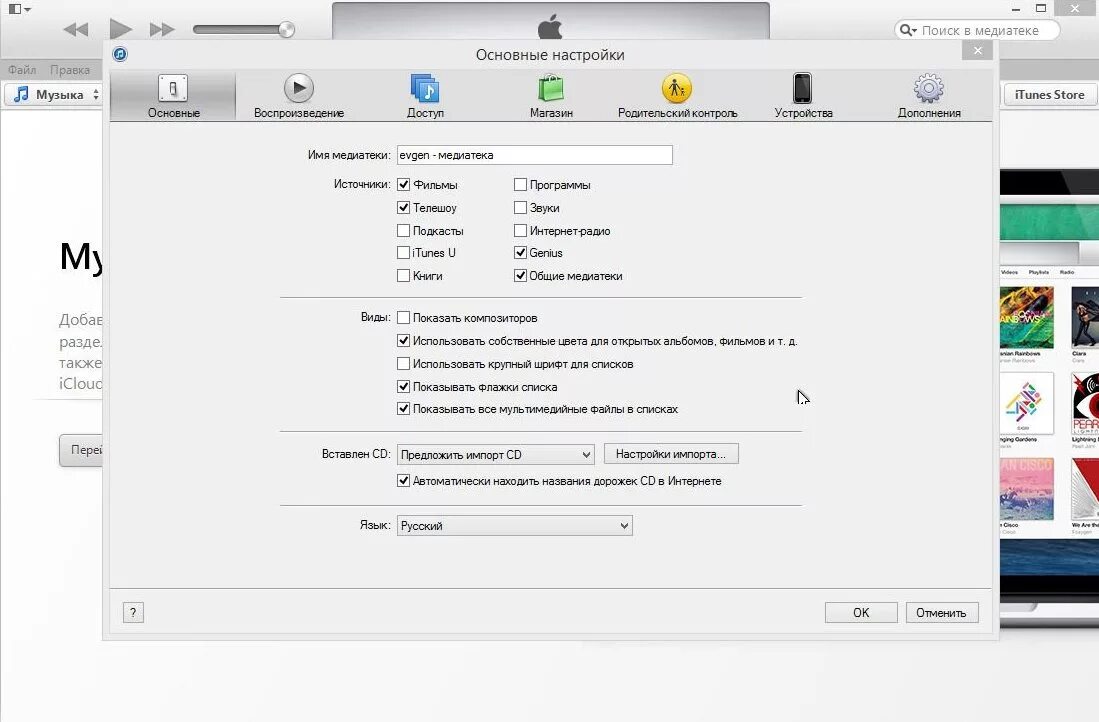Click the help question mark button
Viewport: 1099px width, 722px height.
(133, 613)
